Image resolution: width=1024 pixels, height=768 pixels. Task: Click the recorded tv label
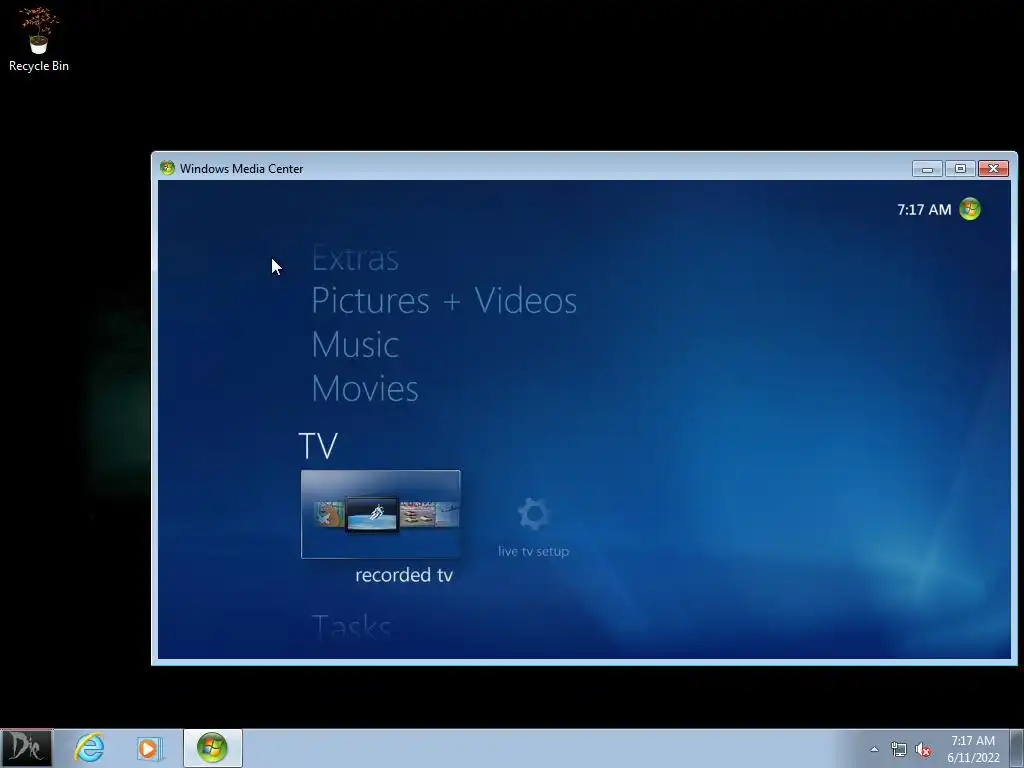tap(404, 575)
